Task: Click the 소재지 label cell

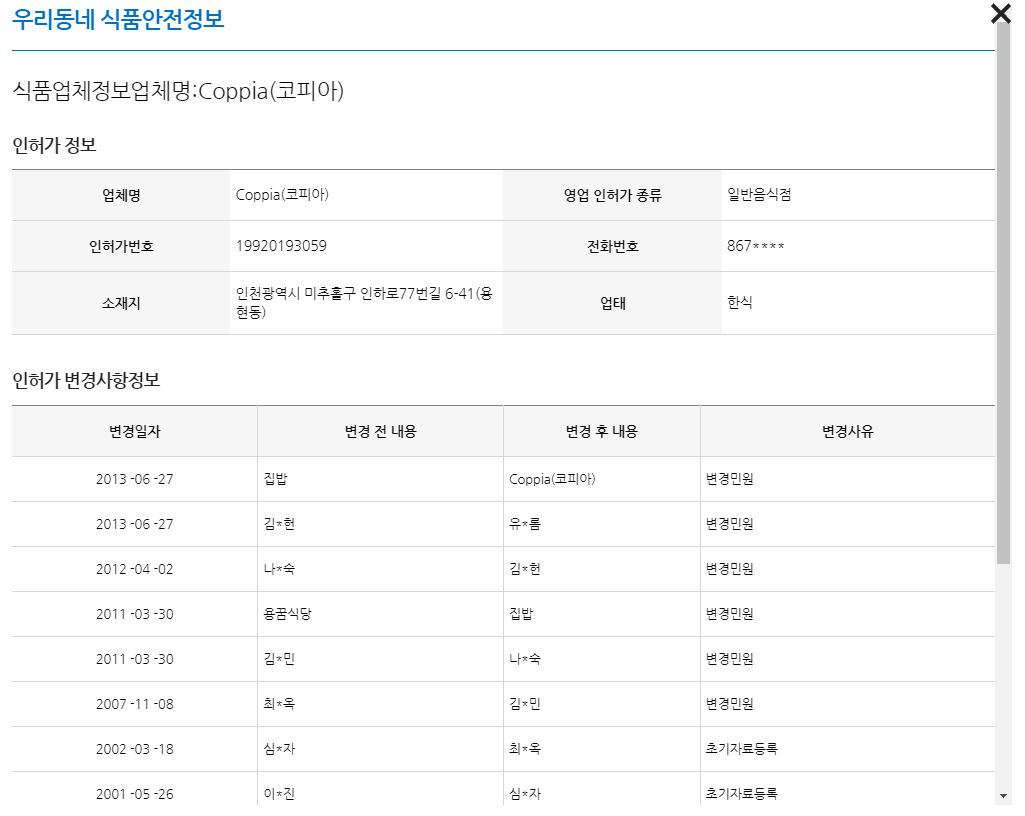Action: point(121,303)
